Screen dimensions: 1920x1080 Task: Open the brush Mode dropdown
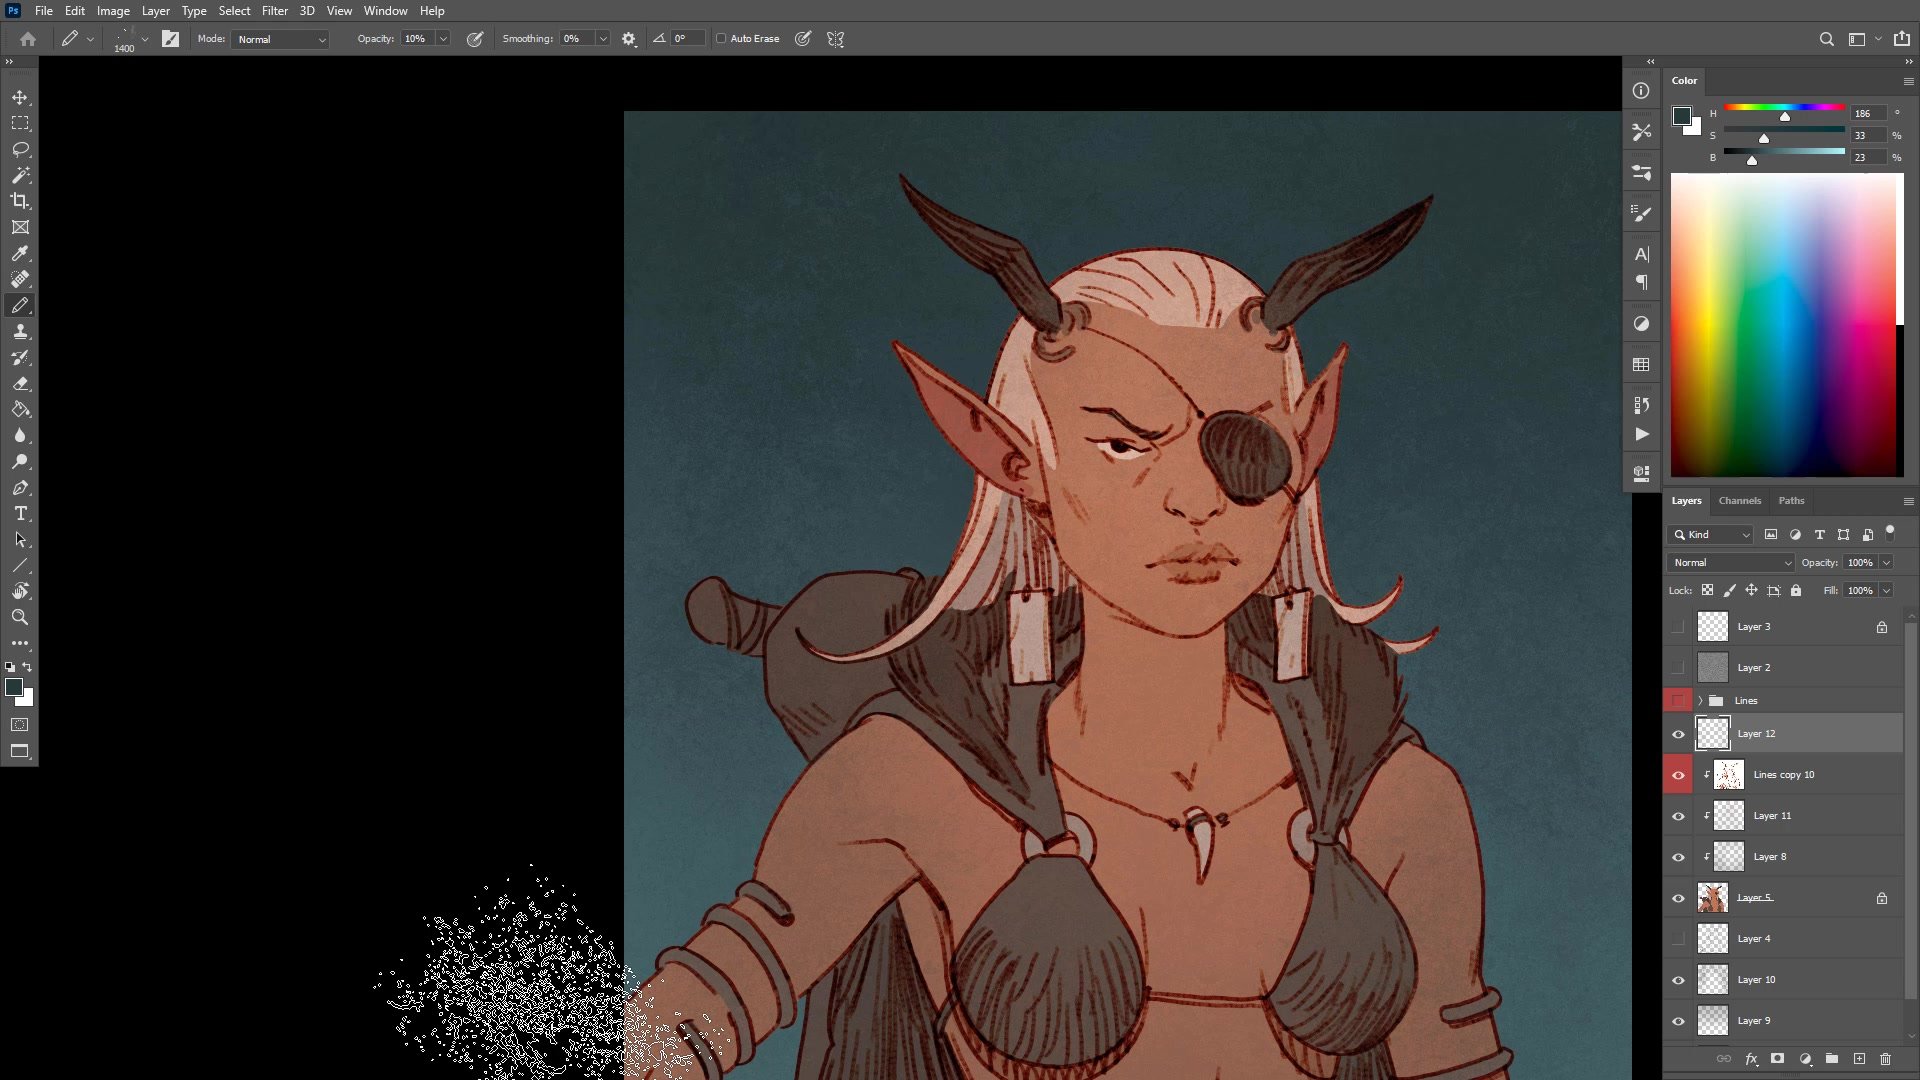click(x=281, y=39)
